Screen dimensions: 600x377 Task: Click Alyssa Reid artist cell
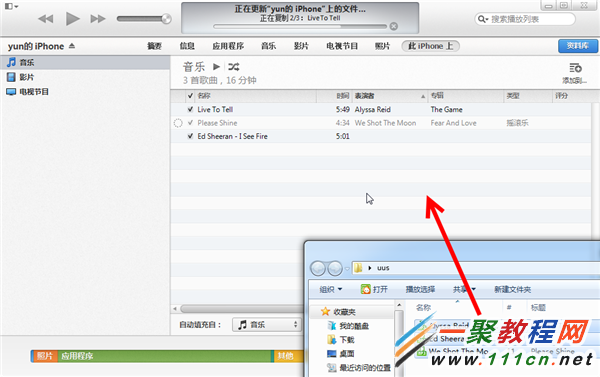(x=373, y=109)
